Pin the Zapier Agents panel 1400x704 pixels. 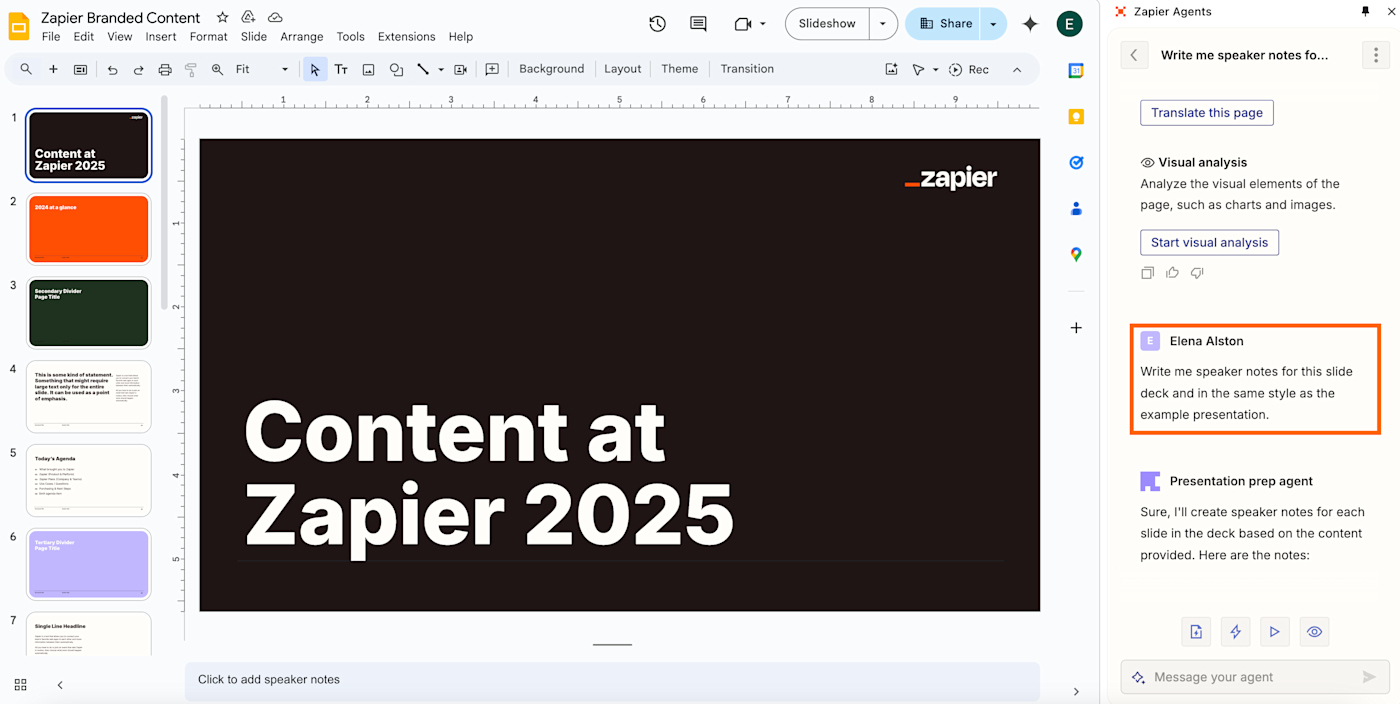pos(1365,11)
